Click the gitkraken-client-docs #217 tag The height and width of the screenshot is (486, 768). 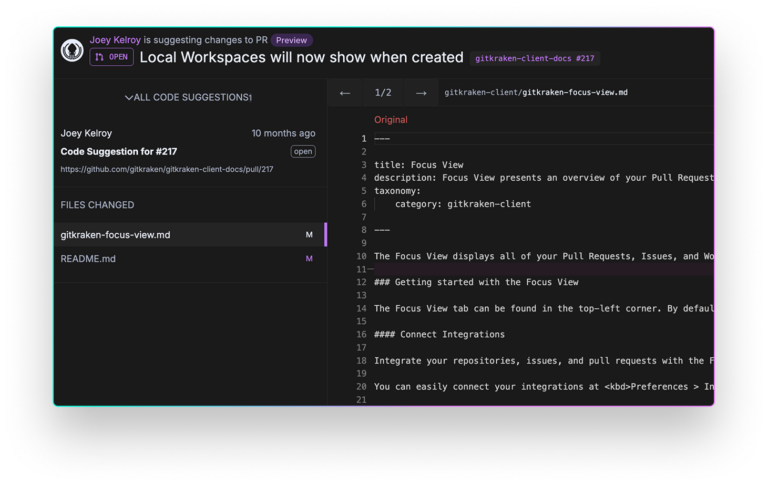tap(535, 58)
